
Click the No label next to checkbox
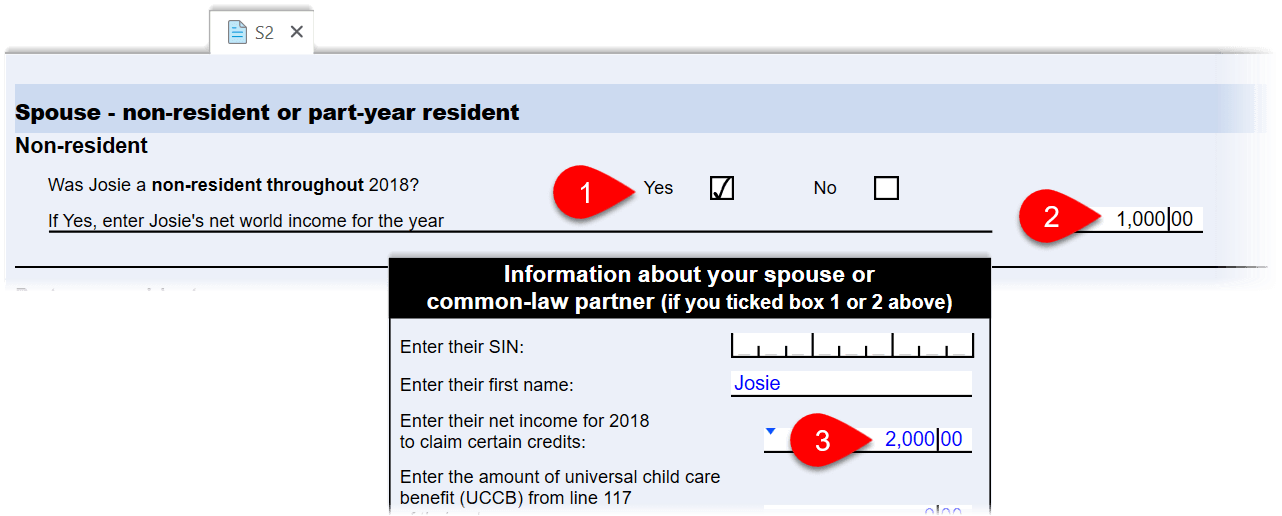coord(825,188)
